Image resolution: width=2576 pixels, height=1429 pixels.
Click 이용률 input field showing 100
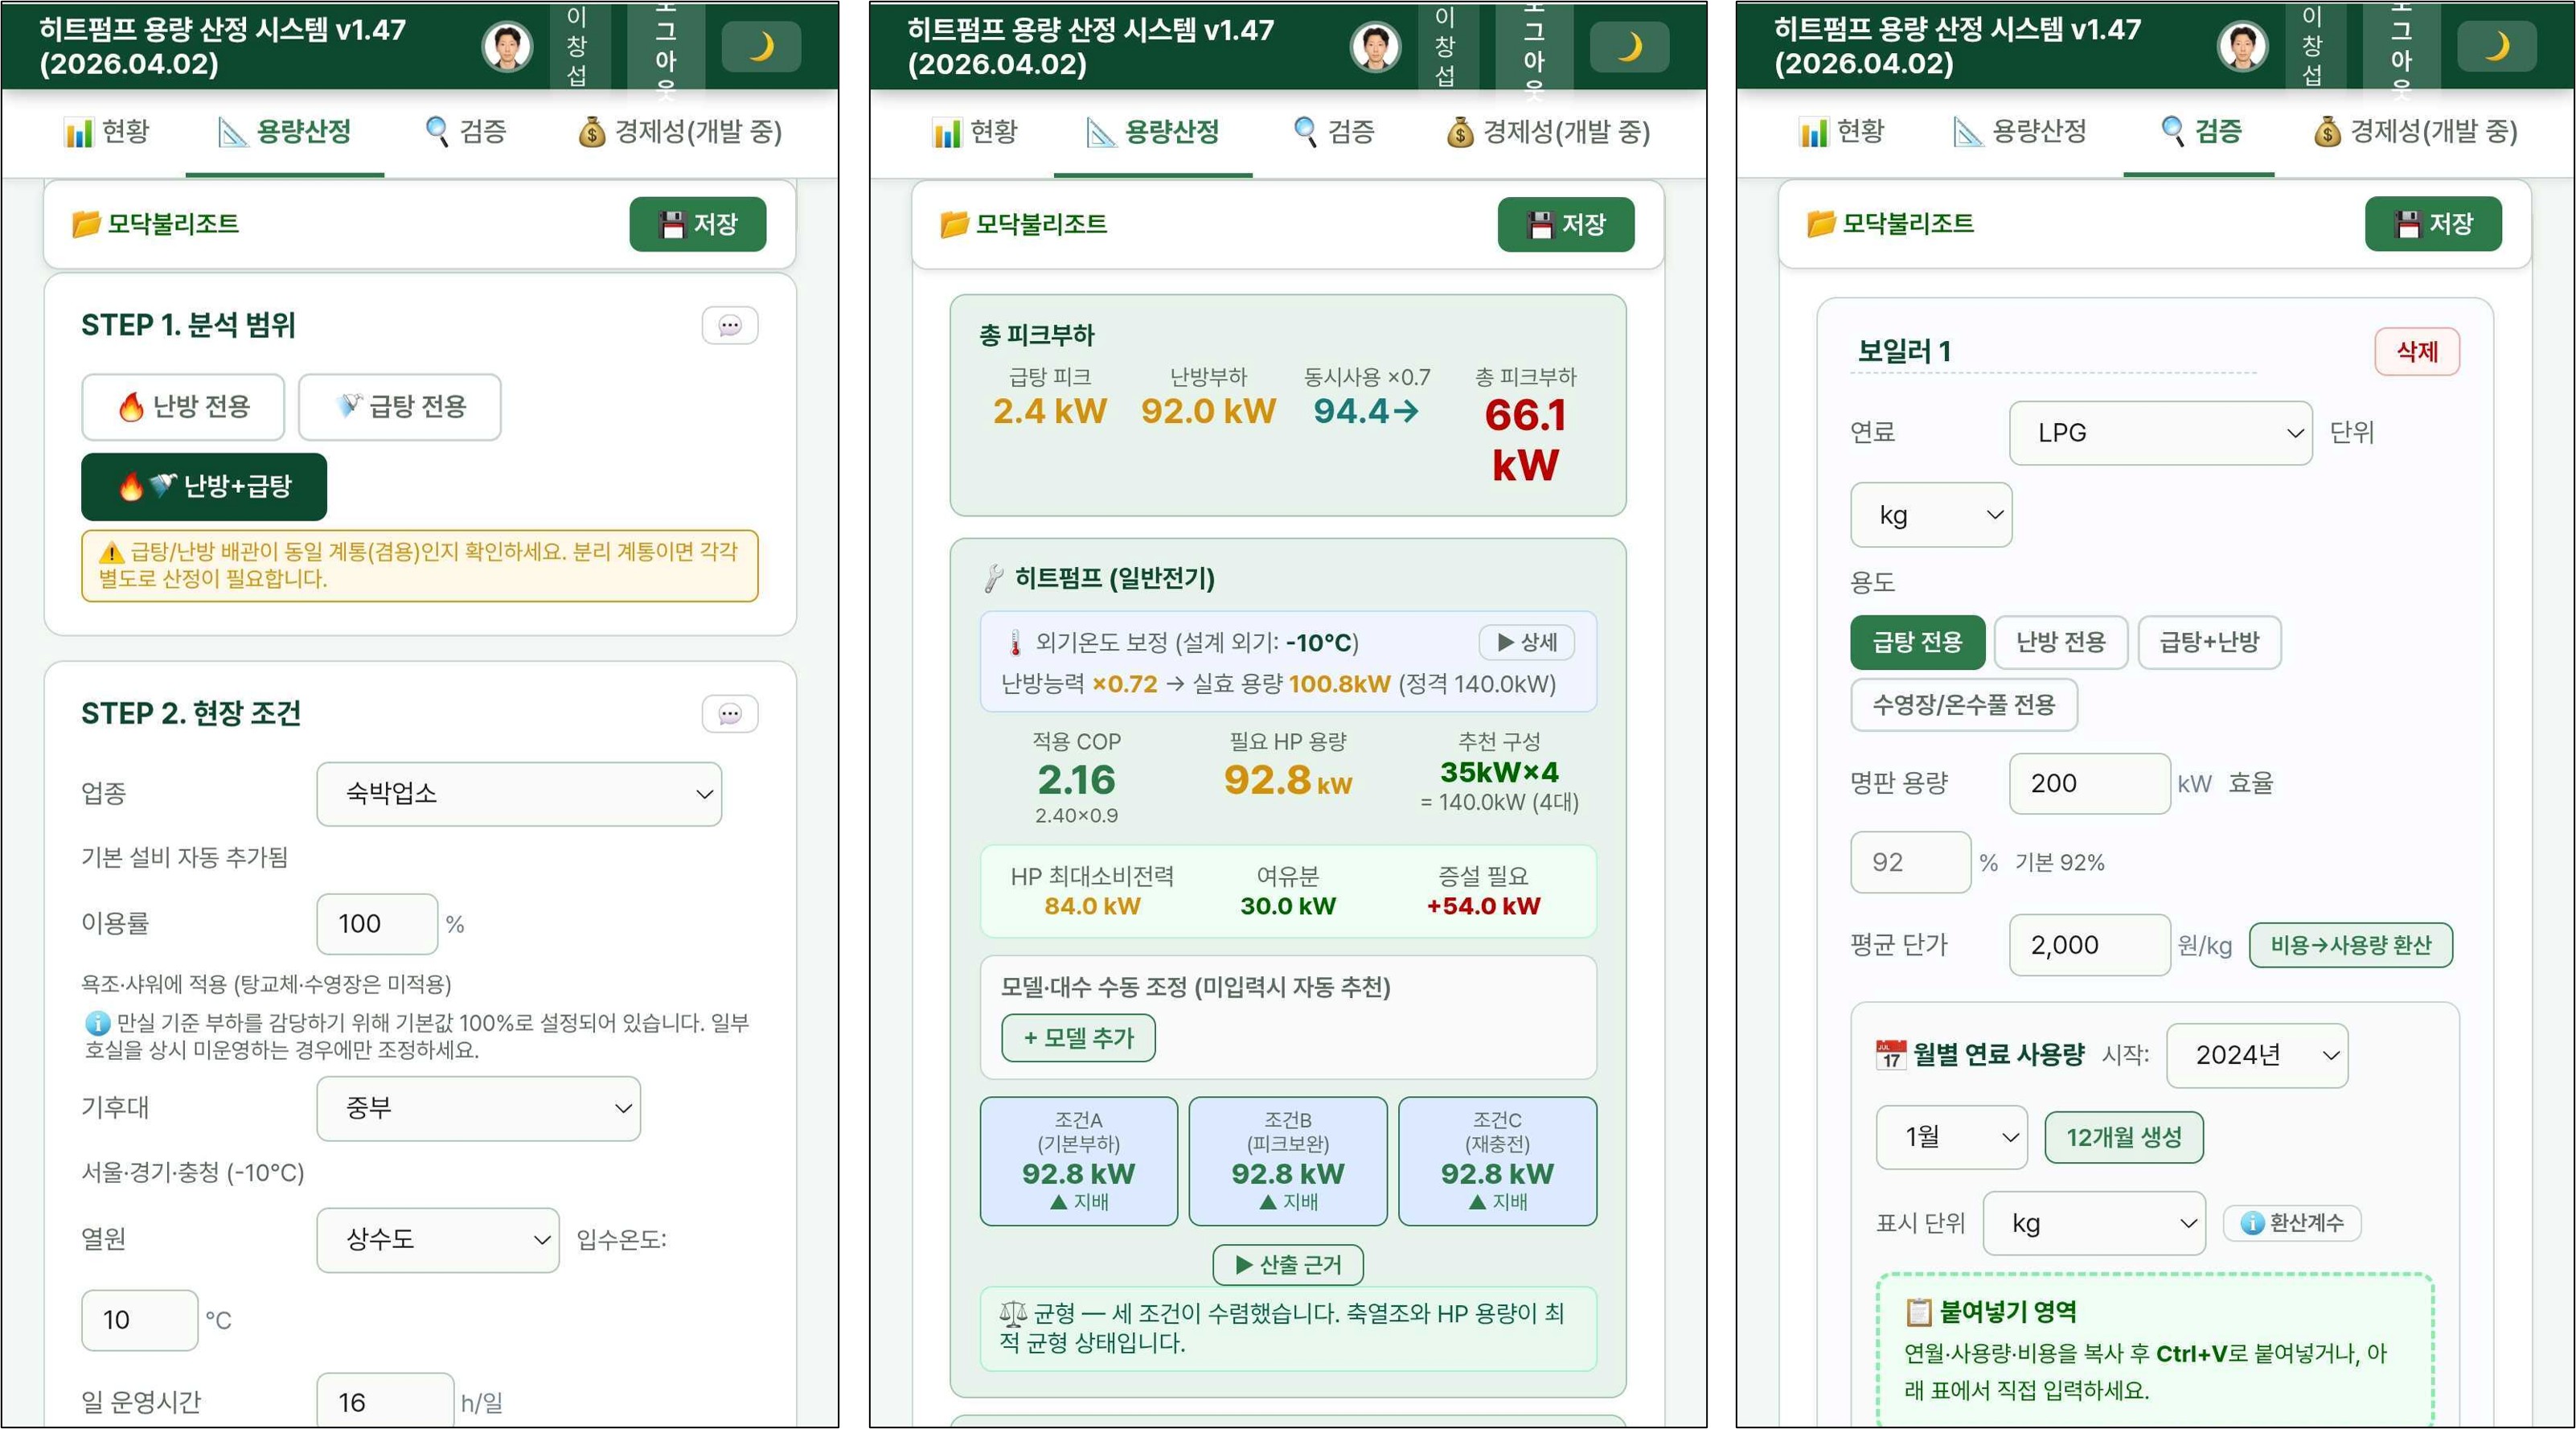coord(377,924)
